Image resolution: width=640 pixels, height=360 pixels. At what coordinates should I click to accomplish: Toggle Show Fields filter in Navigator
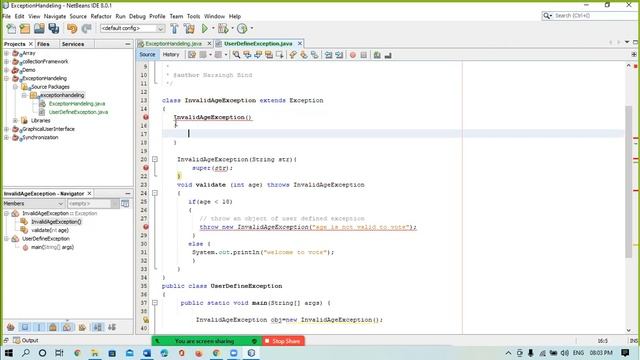click(x=25, y=327)
